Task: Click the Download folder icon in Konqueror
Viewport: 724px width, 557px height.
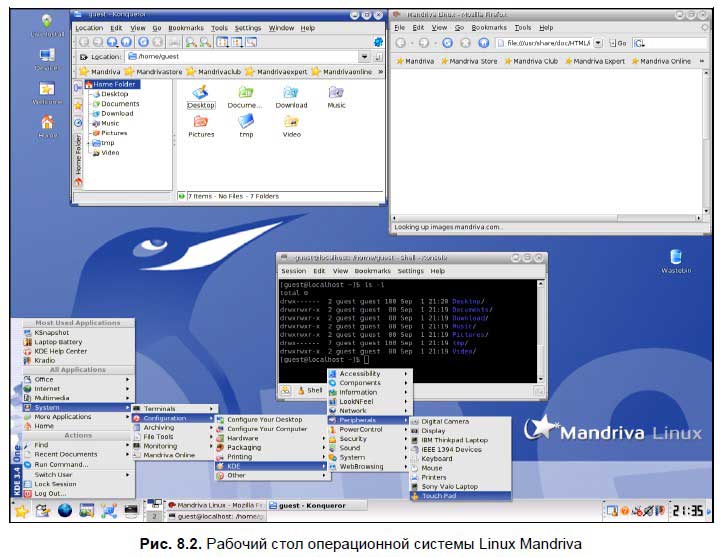Action: point(291,94)
